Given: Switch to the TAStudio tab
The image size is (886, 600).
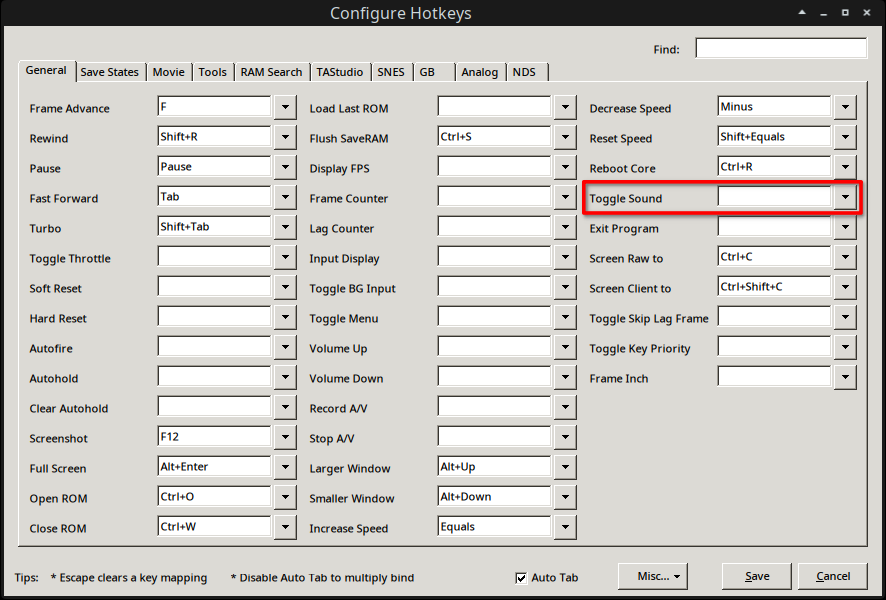Looking at the screenshot, I should tap(340, 71).
